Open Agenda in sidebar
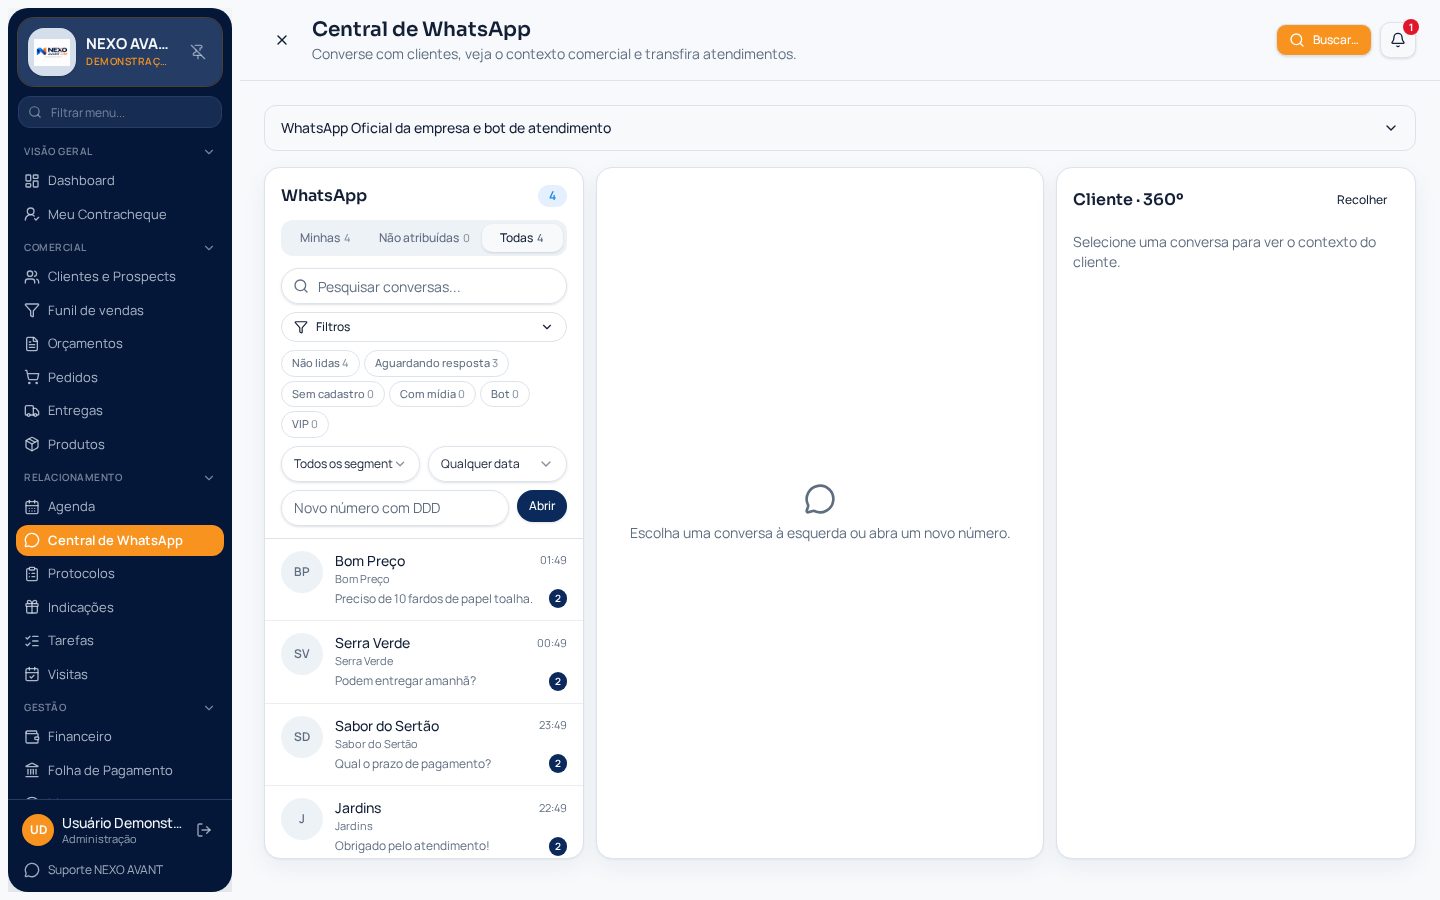The image size is (1440, 900). click(120, 507)
